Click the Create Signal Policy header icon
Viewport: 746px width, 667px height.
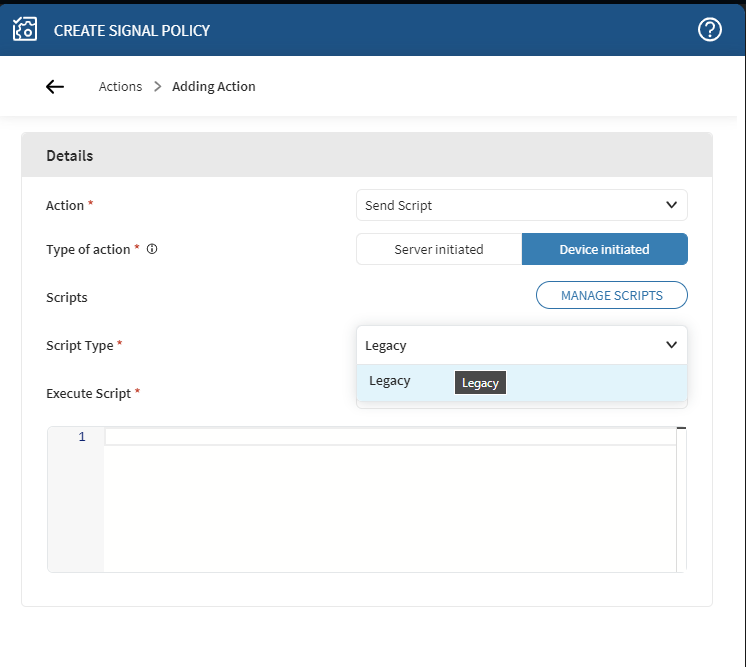25,30
